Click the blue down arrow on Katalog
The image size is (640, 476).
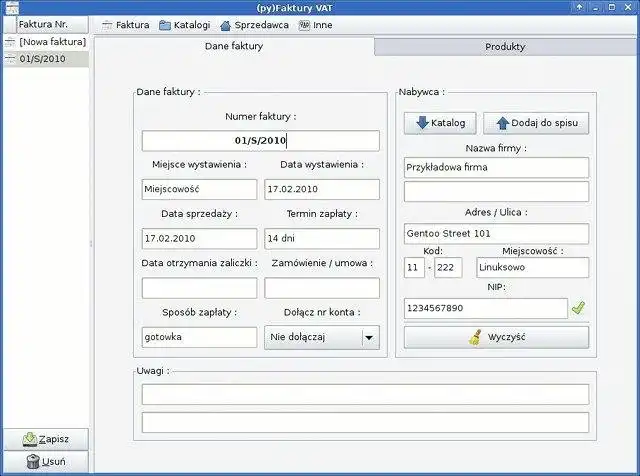tap(422, 123)
